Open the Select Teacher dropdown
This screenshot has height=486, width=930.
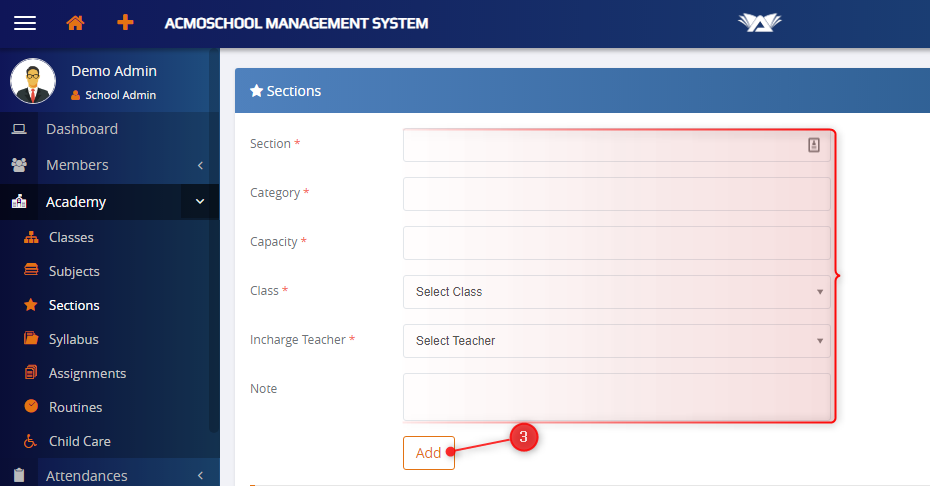tap(616, 341)
